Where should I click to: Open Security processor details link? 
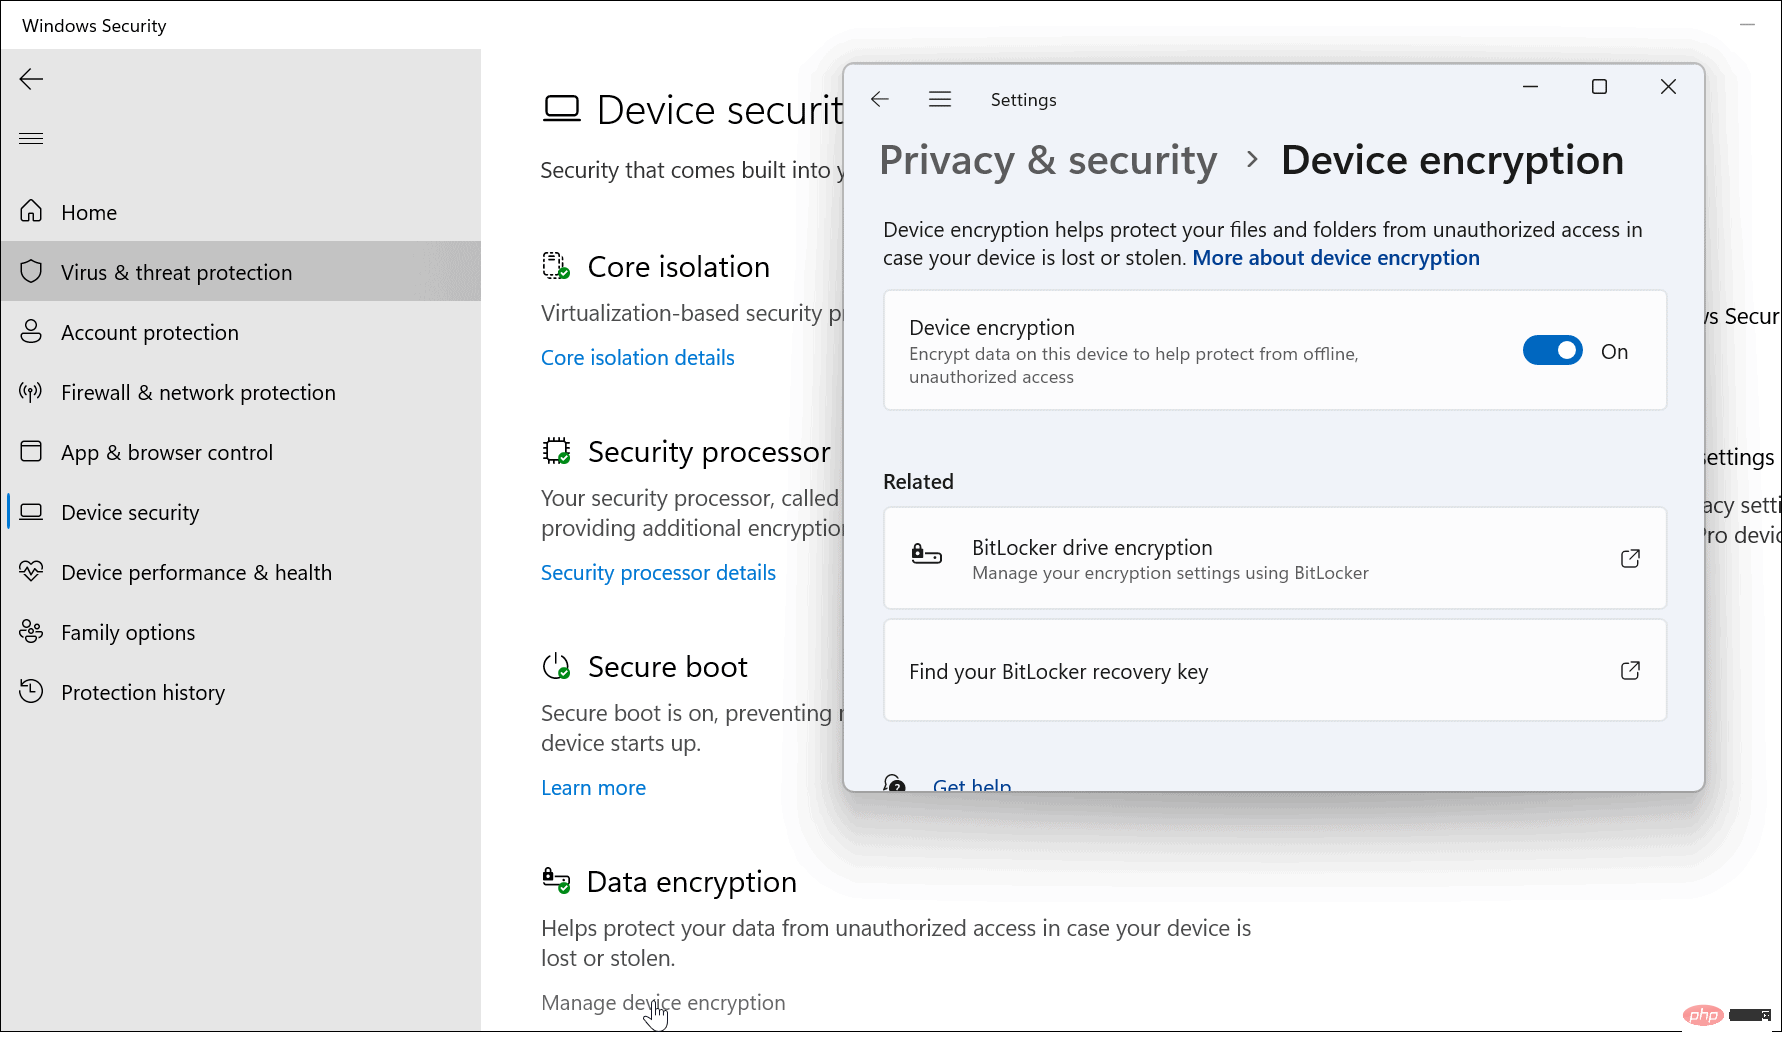click(x=658, y=573)
